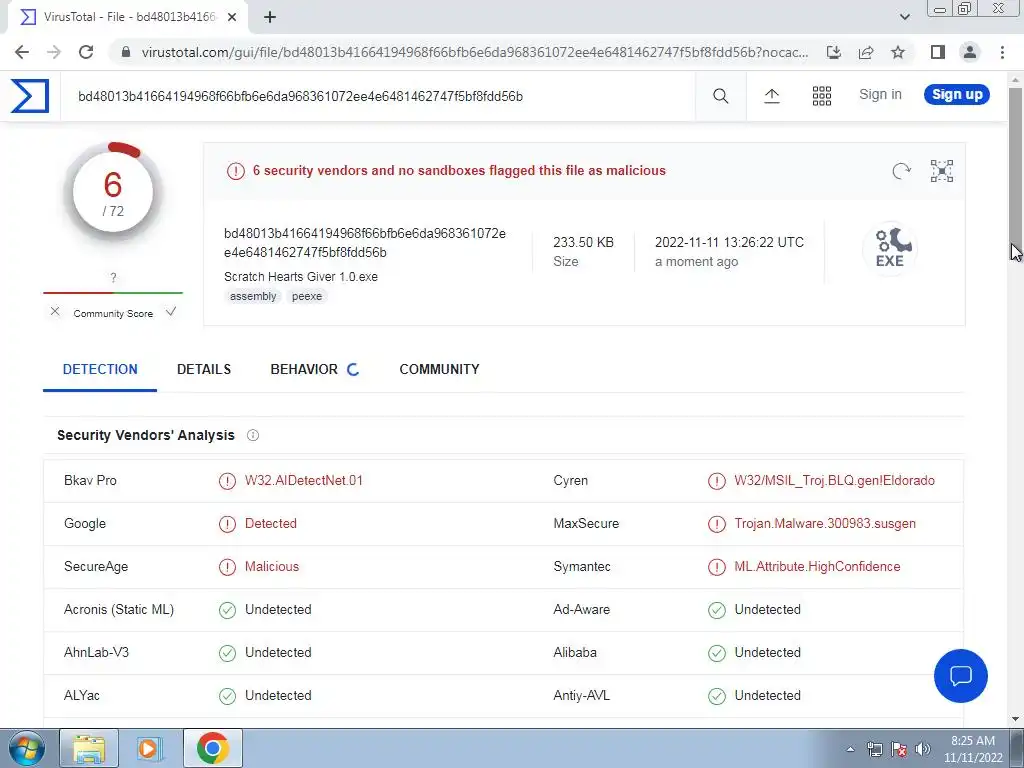Toggle the browser side panel
This screenshot has width=1024, height=768.
click(938, 52)
